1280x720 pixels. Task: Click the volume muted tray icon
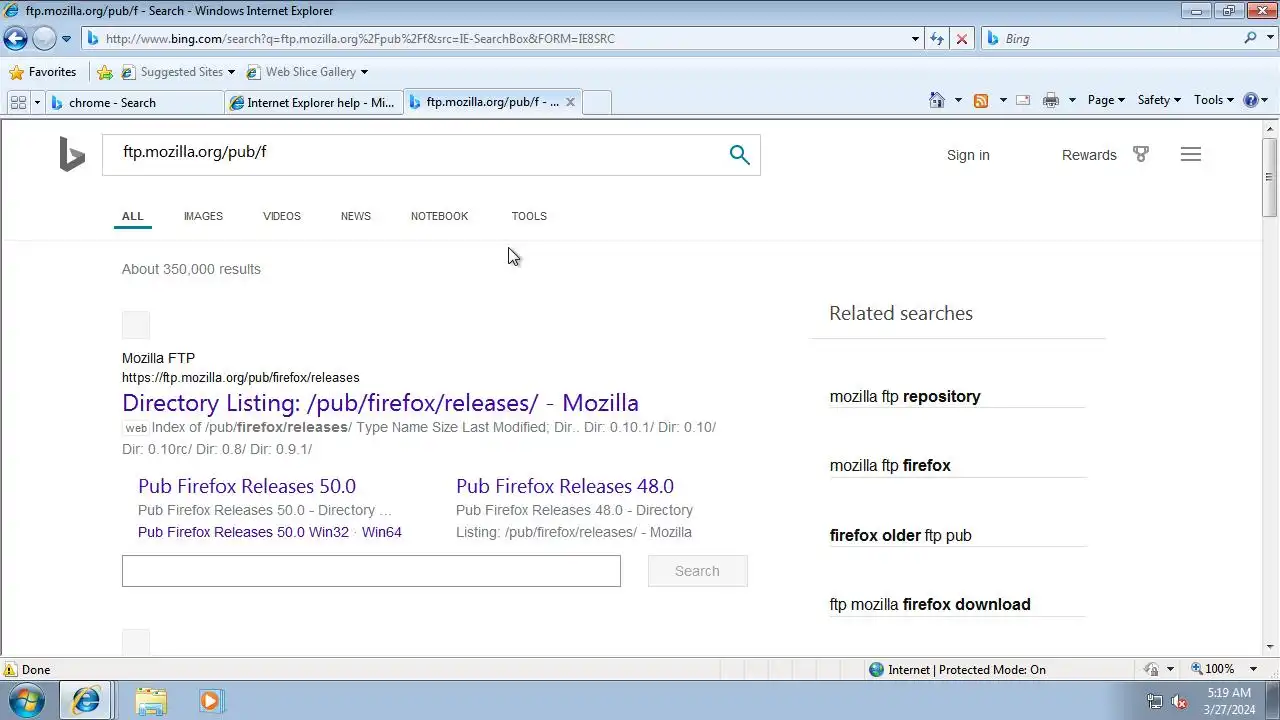1179,701
